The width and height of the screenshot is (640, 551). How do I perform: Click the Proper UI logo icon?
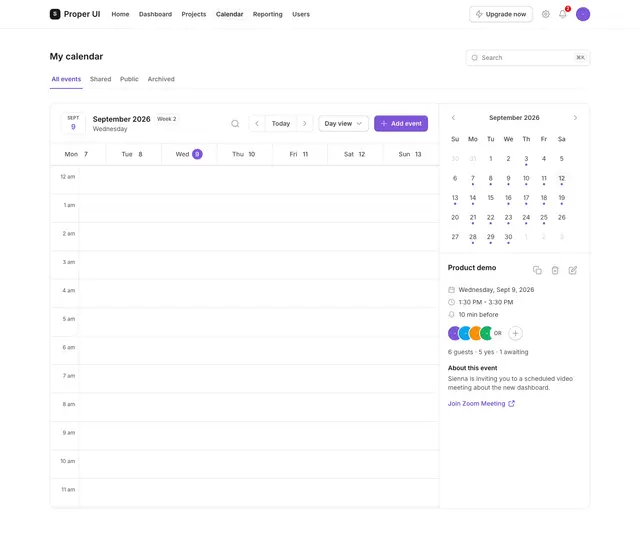click(x=55, y=14)
